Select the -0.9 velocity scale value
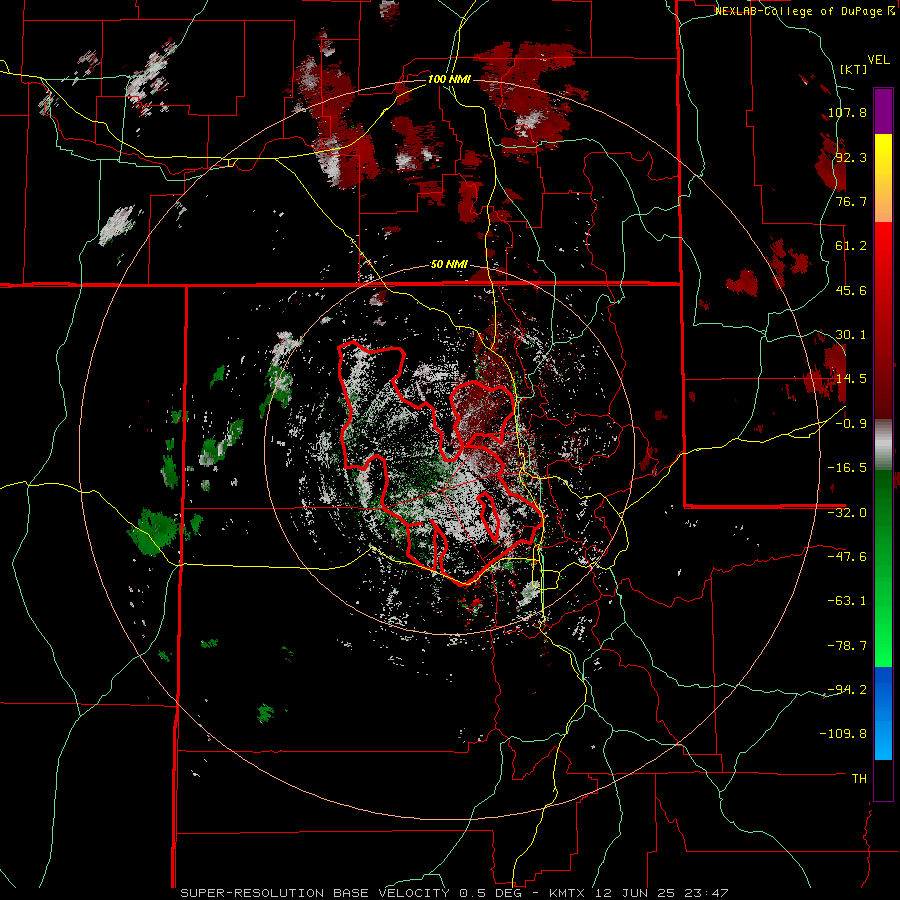This screenshot has width=900, height=900. coord(851,424)
